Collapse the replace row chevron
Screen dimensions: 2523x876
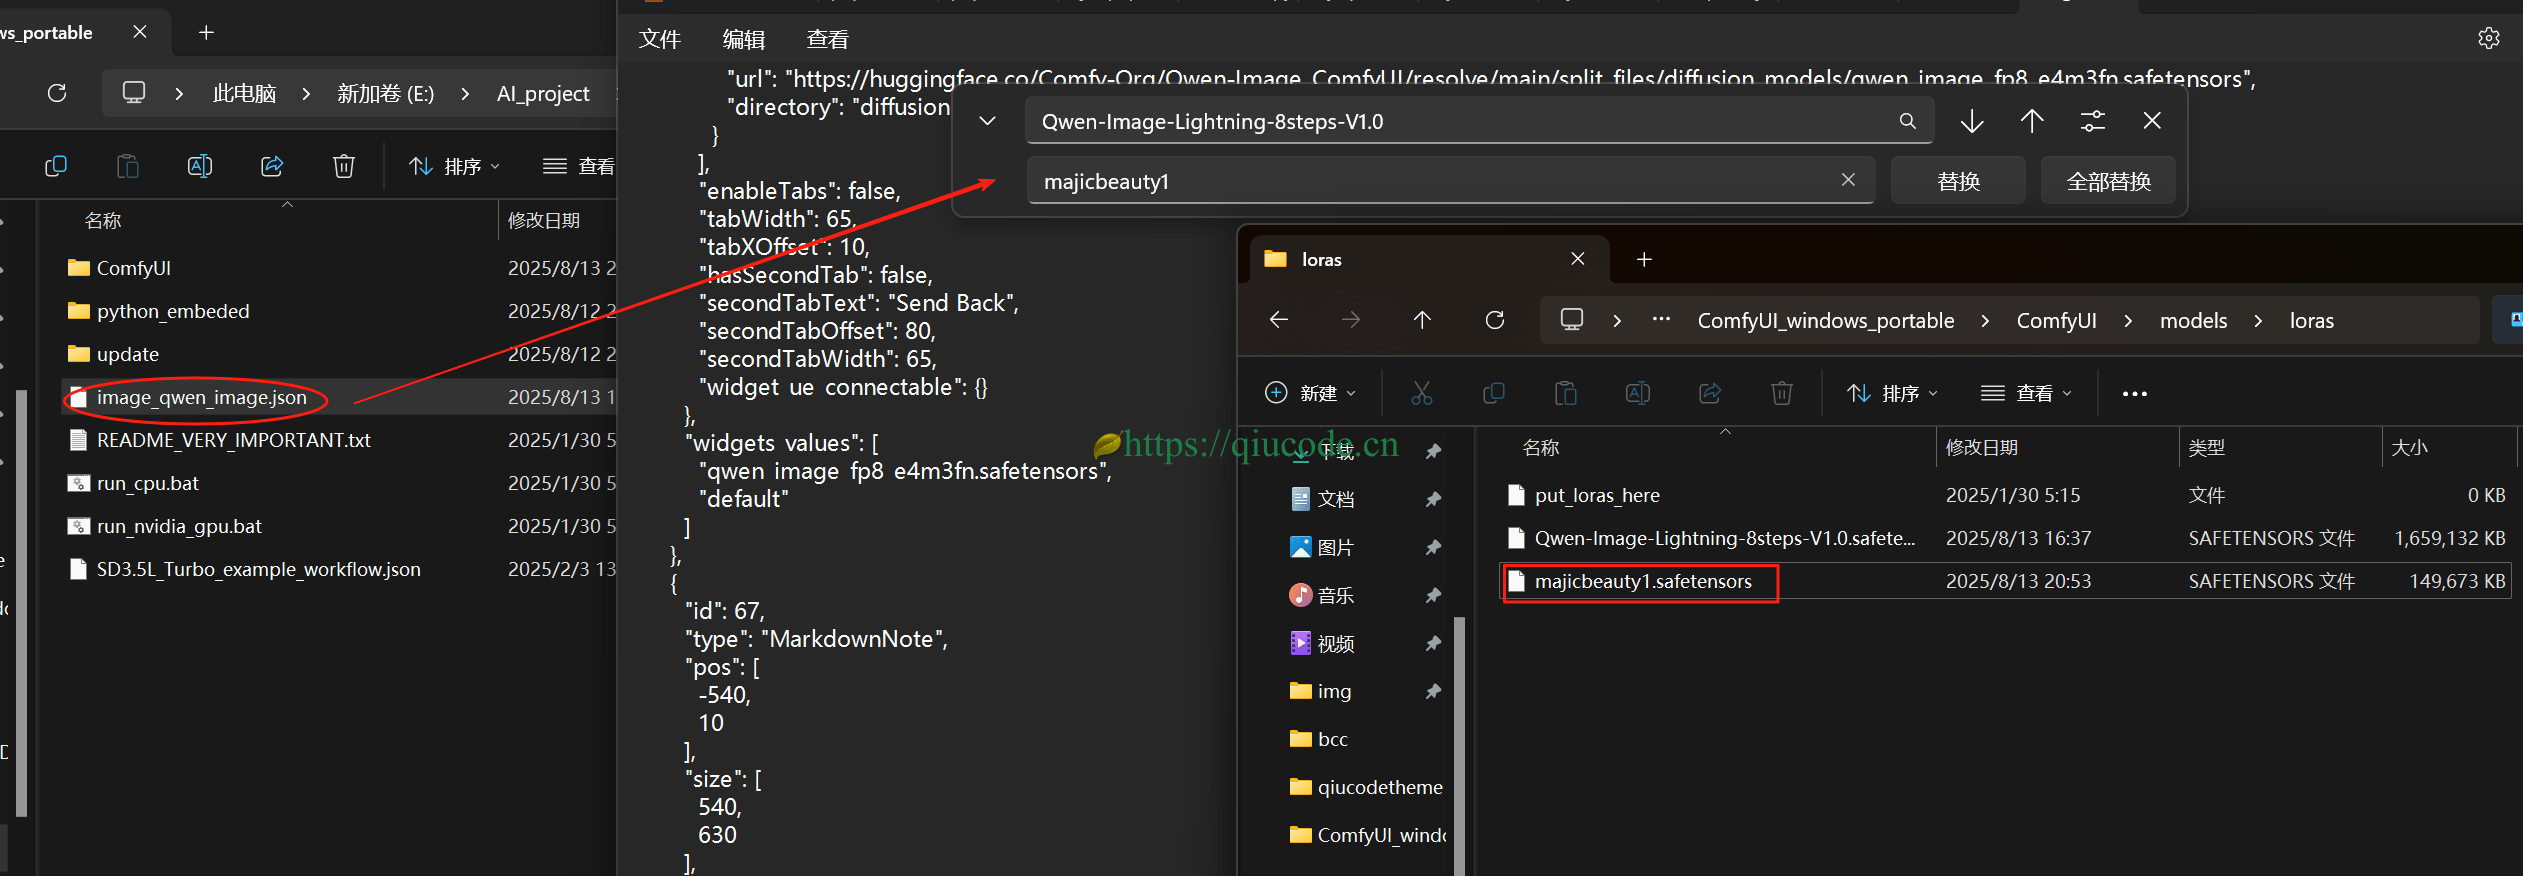coord(987,121)
